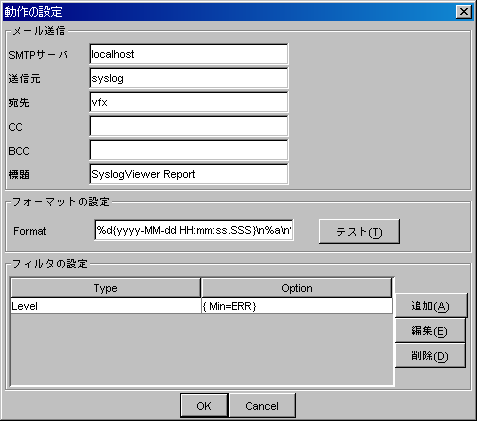Click the 標題 field with SyslogViewer Report
The image size is (477, 421).
coord(189,174)
